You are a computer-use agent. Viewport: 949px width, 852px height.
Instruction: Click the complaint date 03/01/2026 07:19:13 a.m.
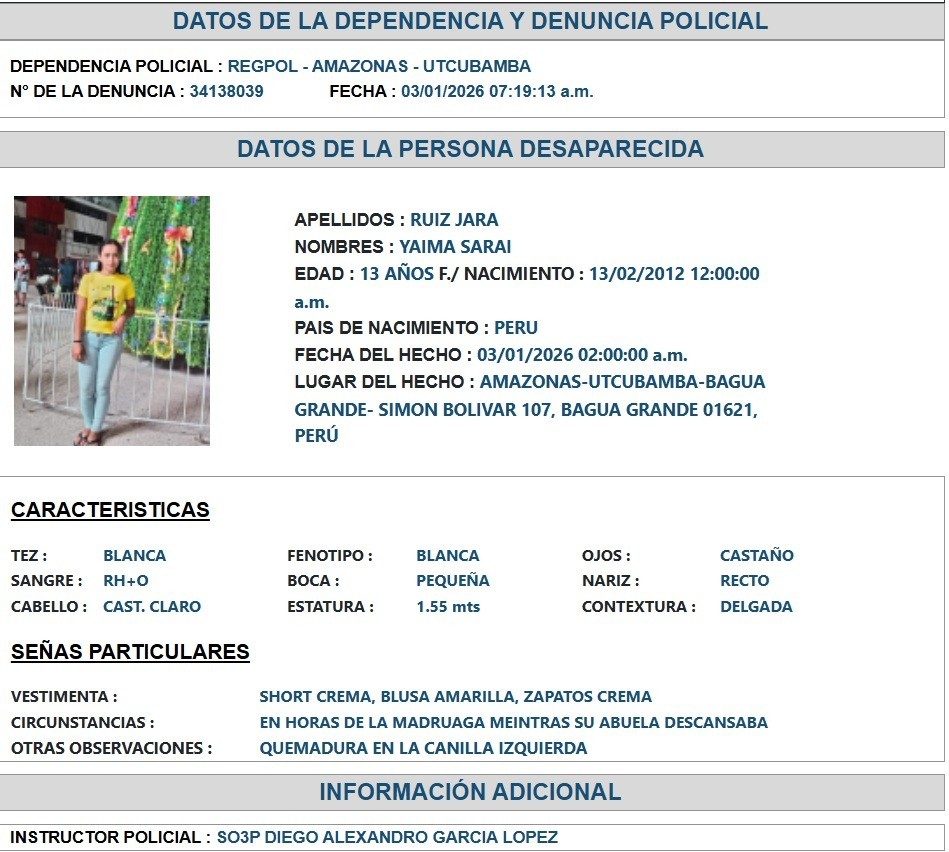497,92
